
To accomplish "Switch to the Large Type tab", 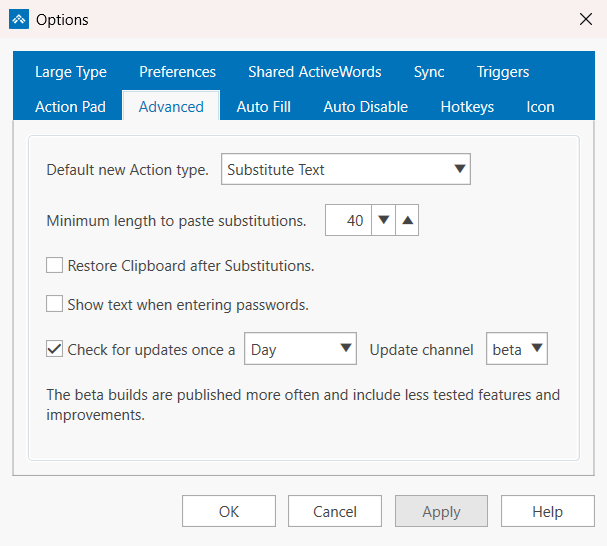I will point(71,72).
